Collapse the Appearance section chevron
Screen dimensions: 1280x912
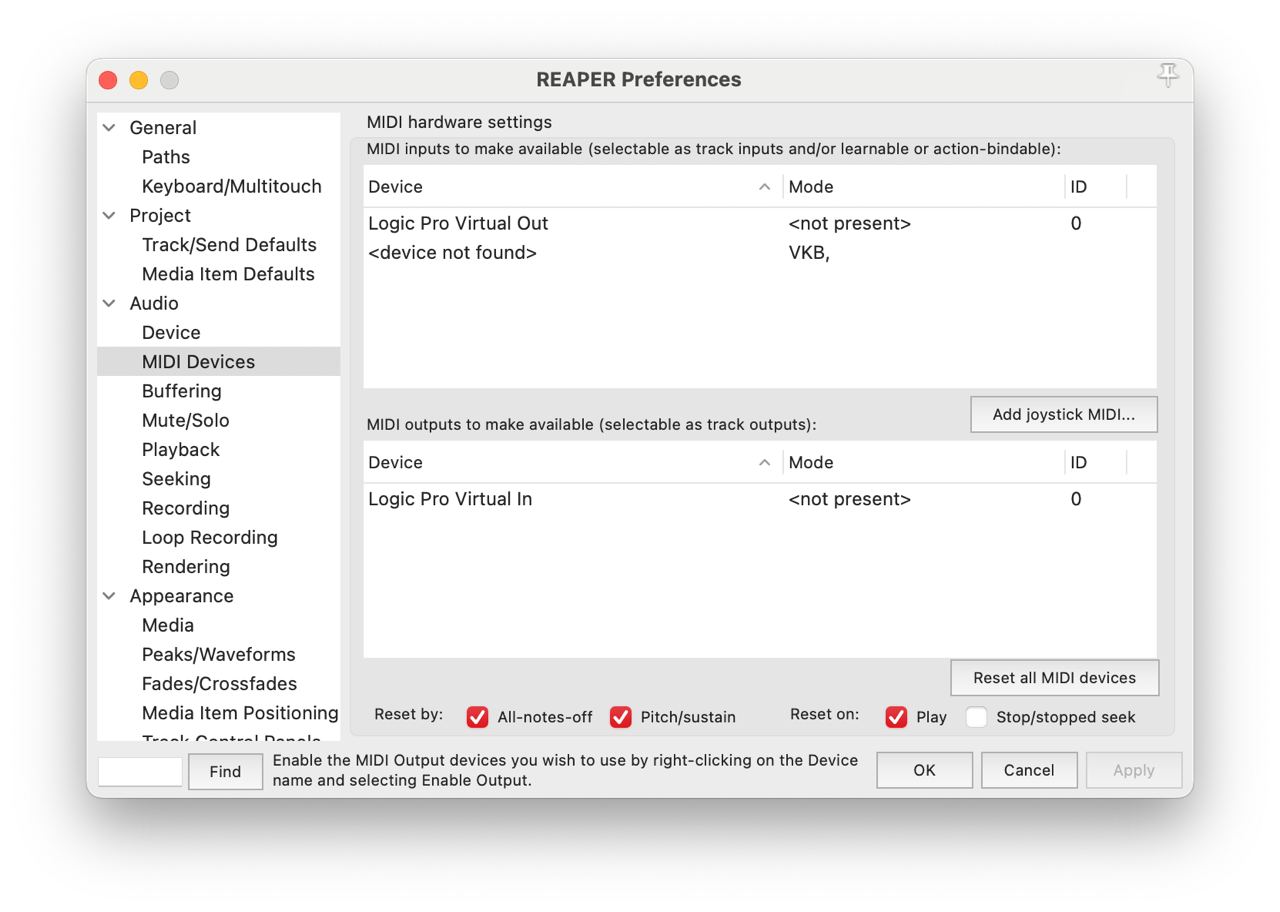[x=110, y=596]
